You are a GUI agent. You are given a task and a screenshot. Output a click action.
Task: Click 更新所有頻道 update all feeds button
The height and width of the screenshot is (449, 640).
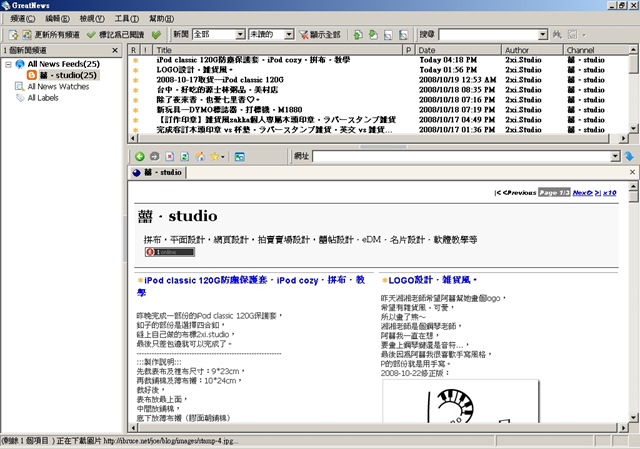[51, 35]
